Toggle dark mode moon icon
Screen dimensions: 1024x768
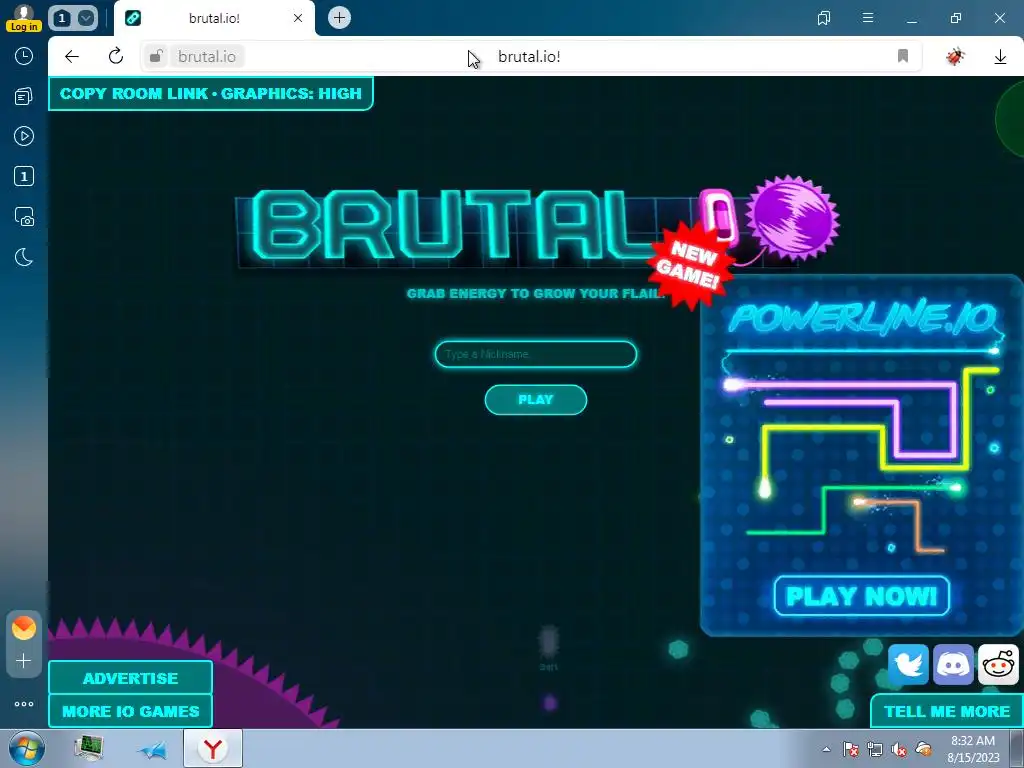click(24, 257)
